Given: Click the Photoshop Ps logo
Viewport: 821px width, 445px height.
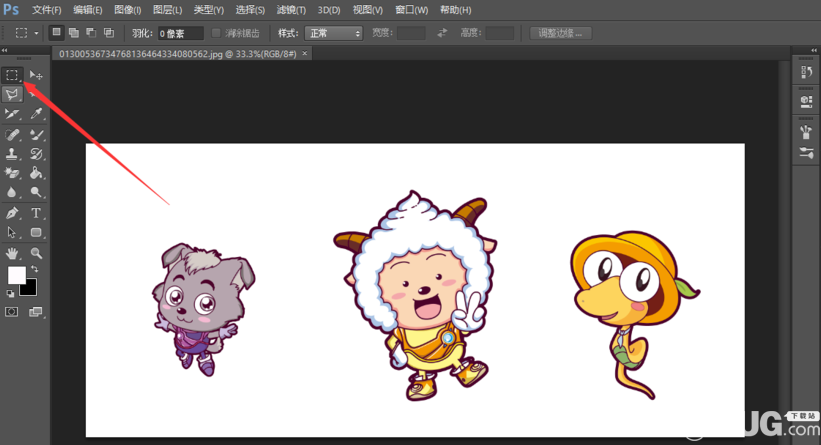Looking at the screenshot, I should click(11, 9).
